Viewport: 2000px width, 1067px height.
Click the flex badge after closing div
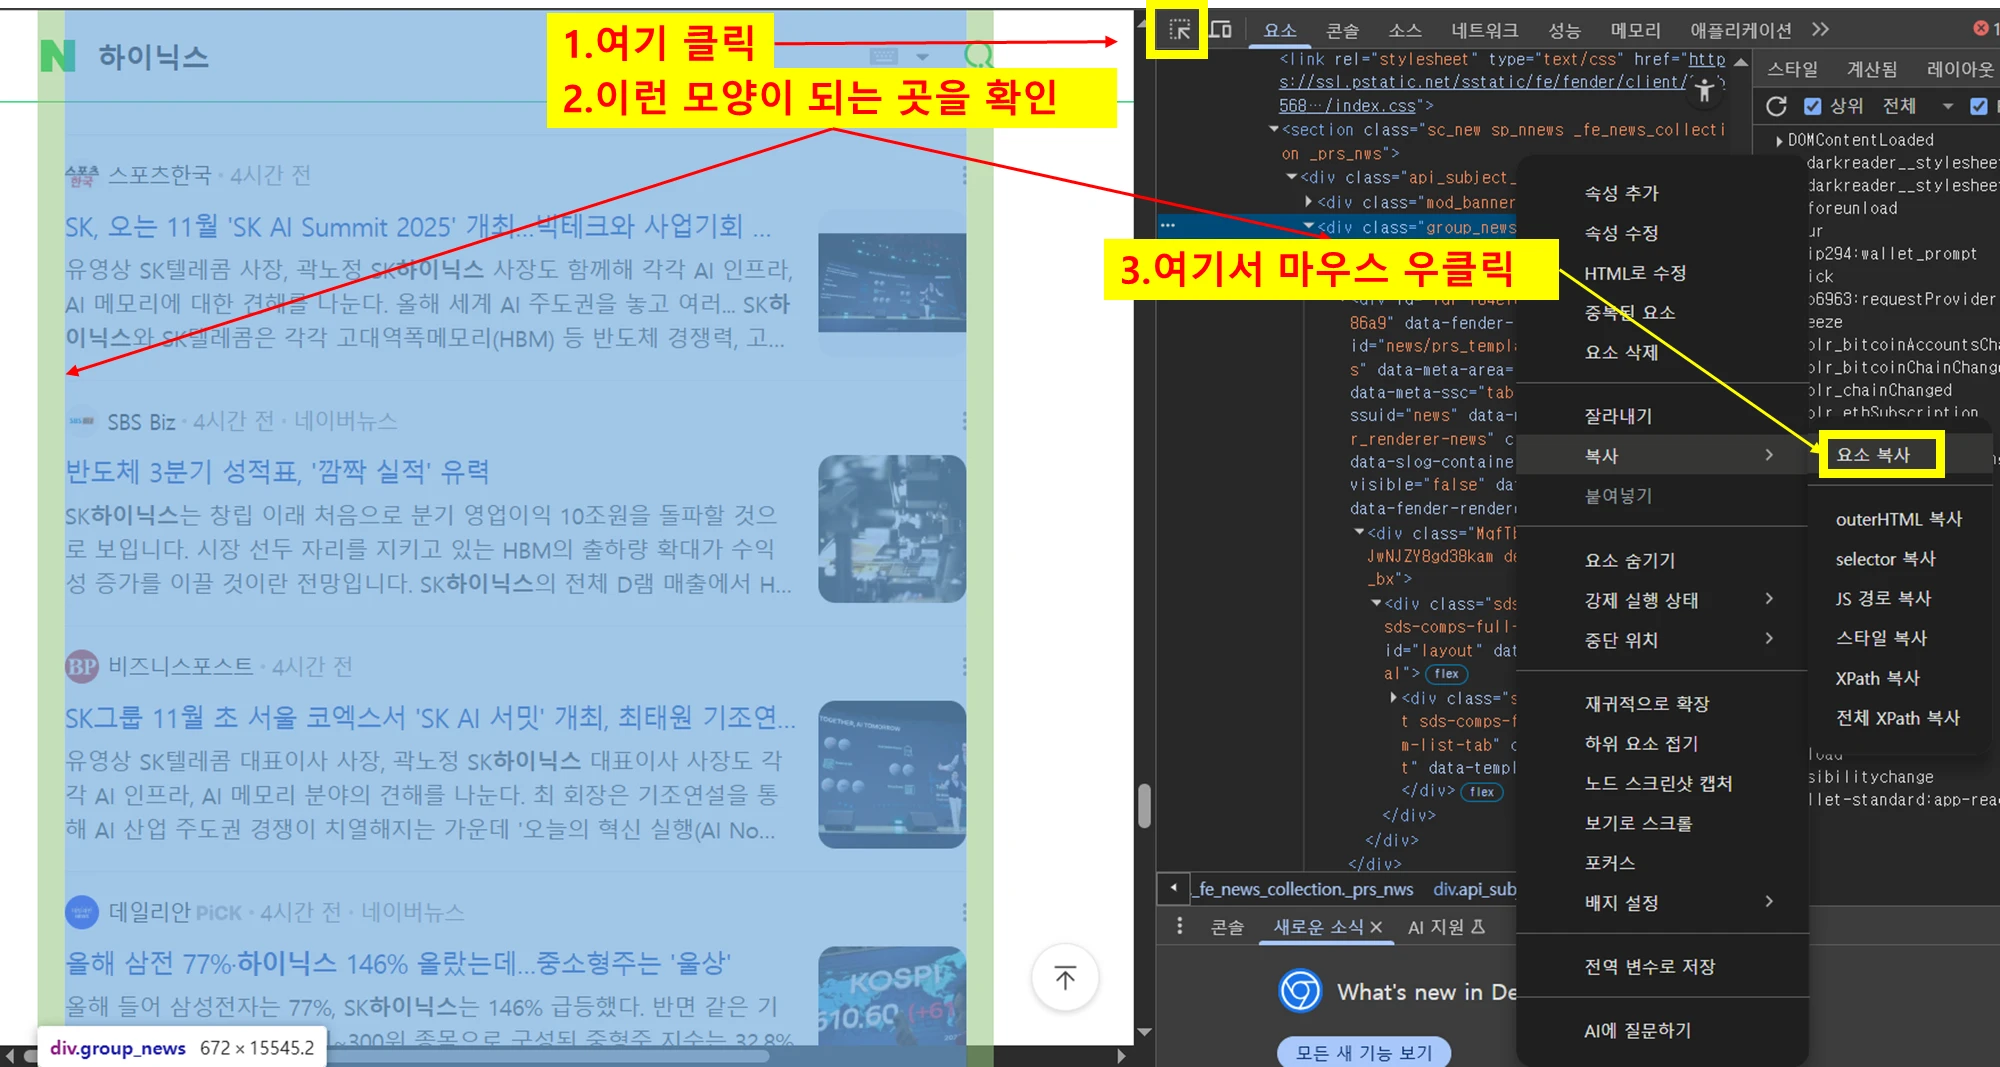1481,792
